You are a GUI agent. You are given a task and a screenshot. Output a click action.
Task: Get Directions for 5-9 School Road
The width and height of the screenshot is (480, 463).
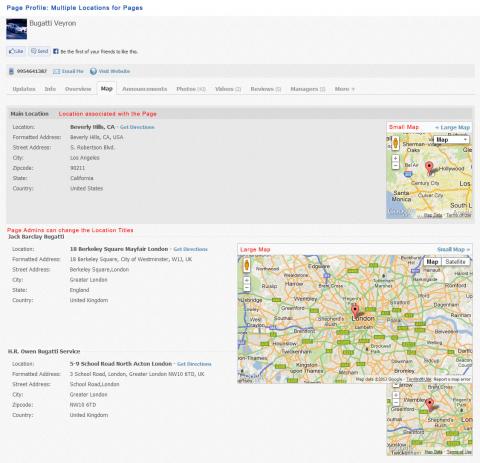pos(194,364)
